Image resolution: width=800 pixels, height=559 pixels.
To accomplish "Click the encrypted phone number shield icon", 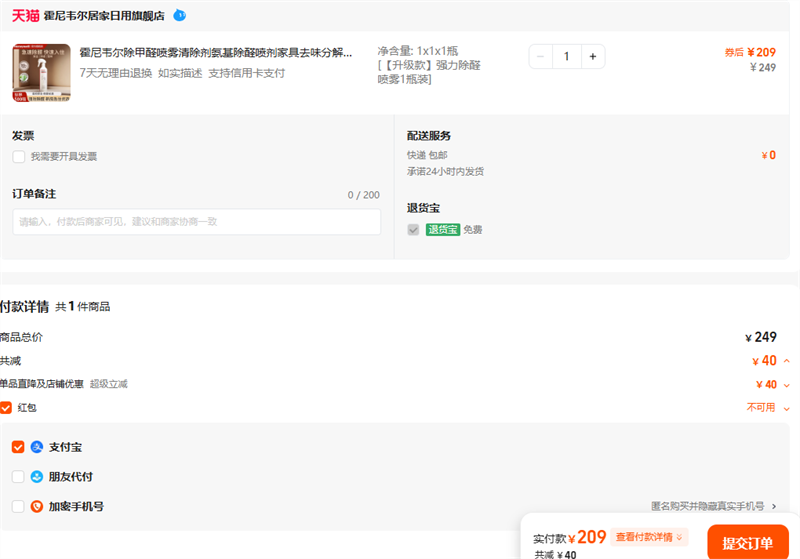I will point(37,507).
